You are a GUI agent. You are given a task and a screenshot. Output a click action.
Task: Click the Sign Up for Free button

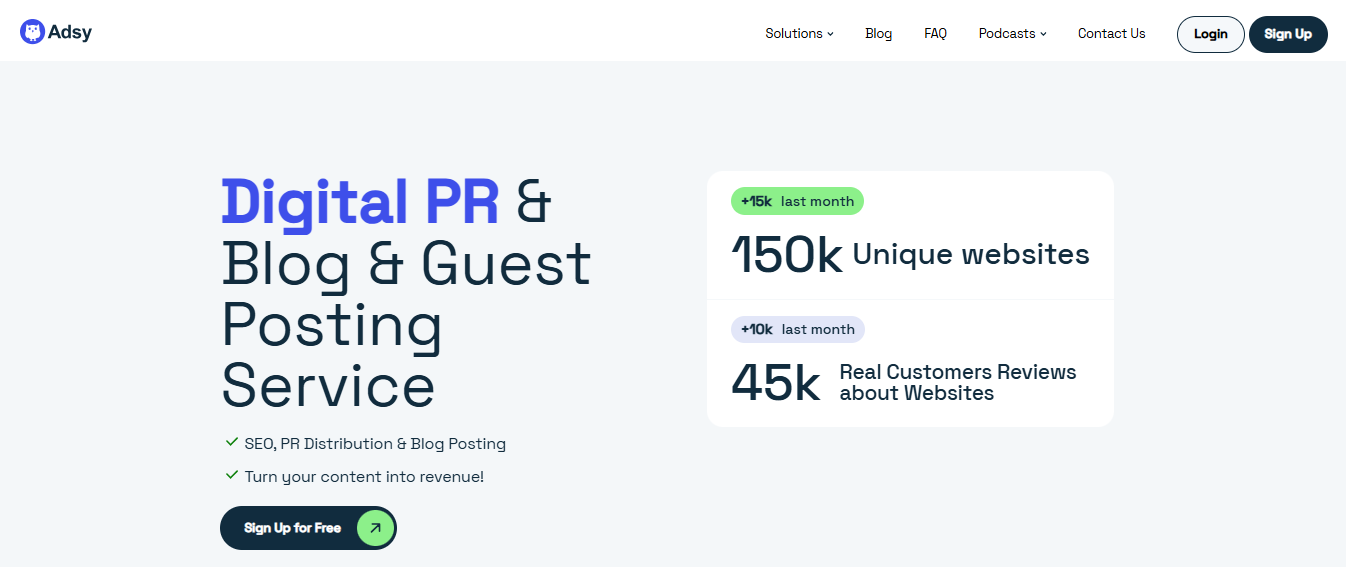308,528
